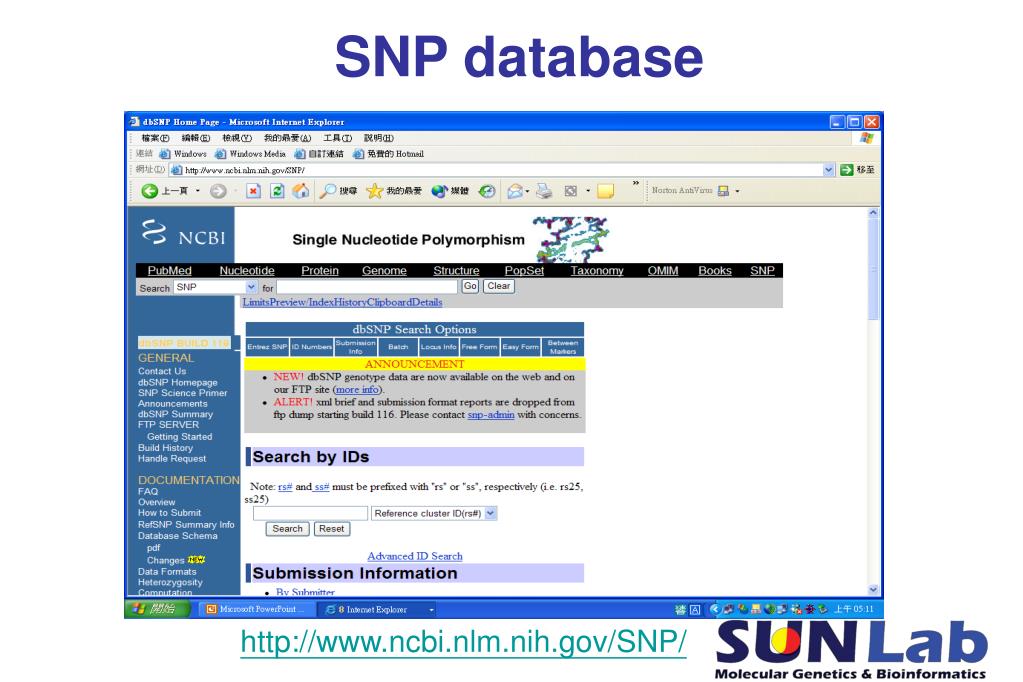This screenshot has height=682, width=1023.
Task: Click the Reset button
Action: 331,529
